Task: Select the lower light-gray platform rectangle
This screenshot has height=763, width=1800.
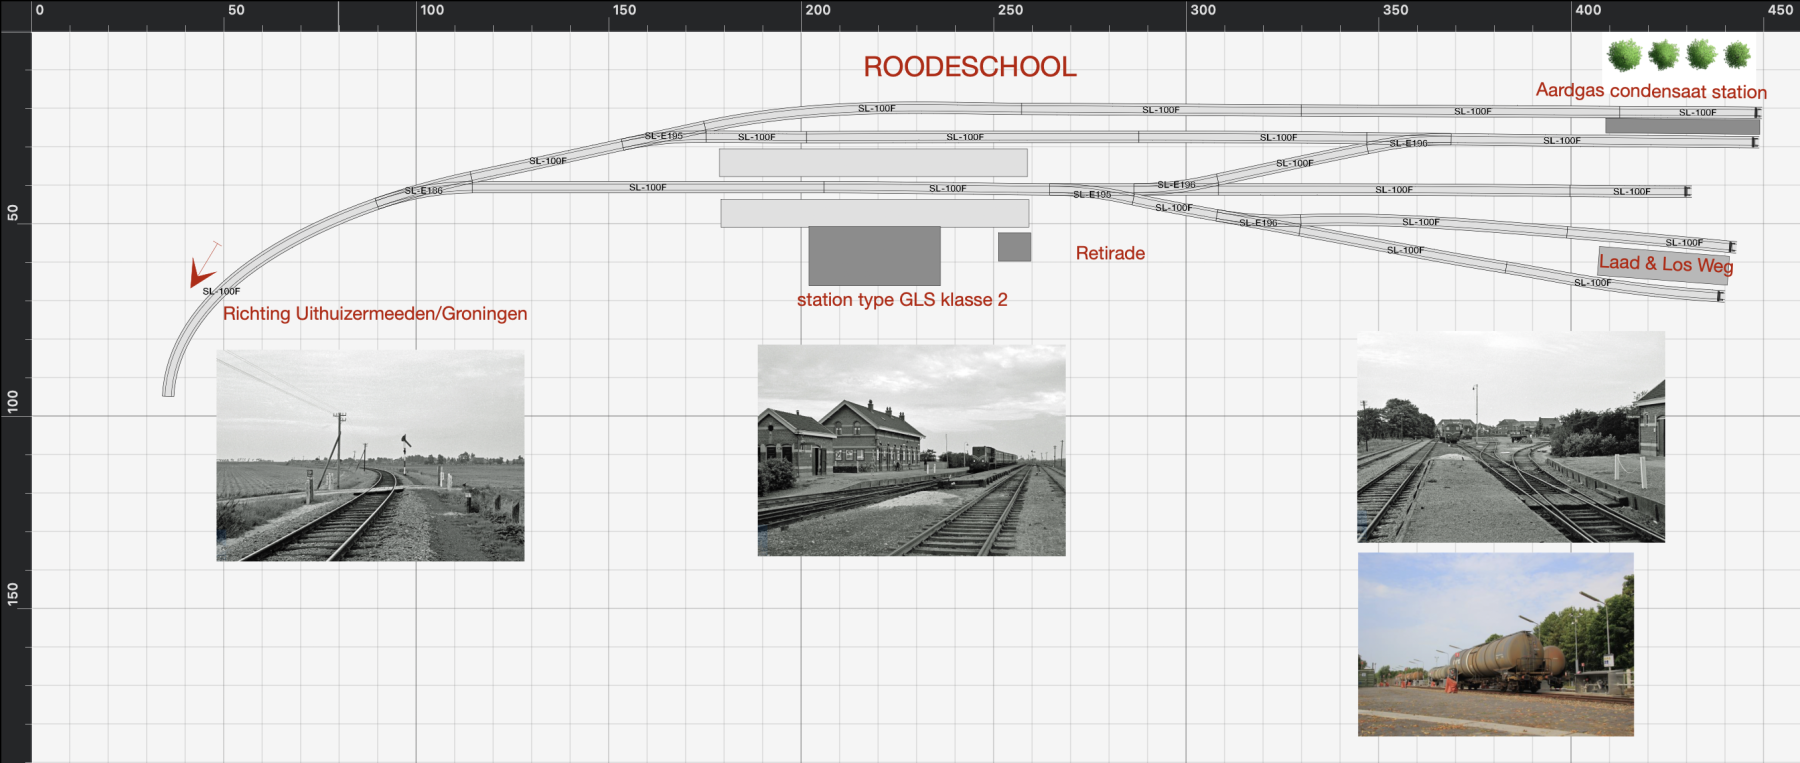Action: (875, 213)
